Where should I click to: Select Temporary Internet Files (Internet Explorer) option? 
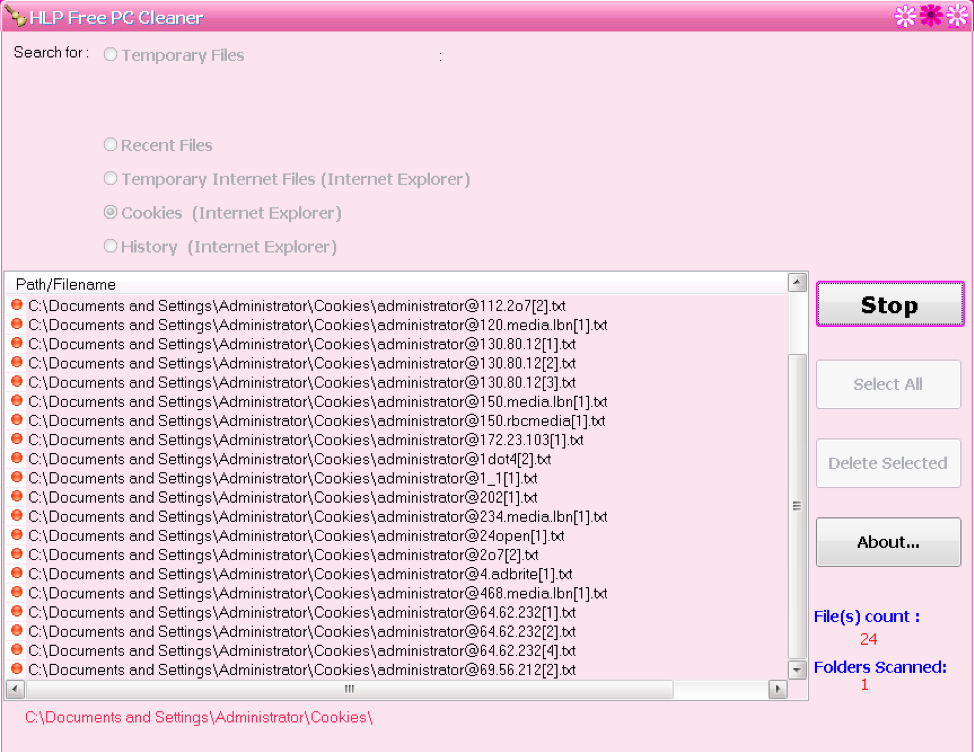pos(111,179)
